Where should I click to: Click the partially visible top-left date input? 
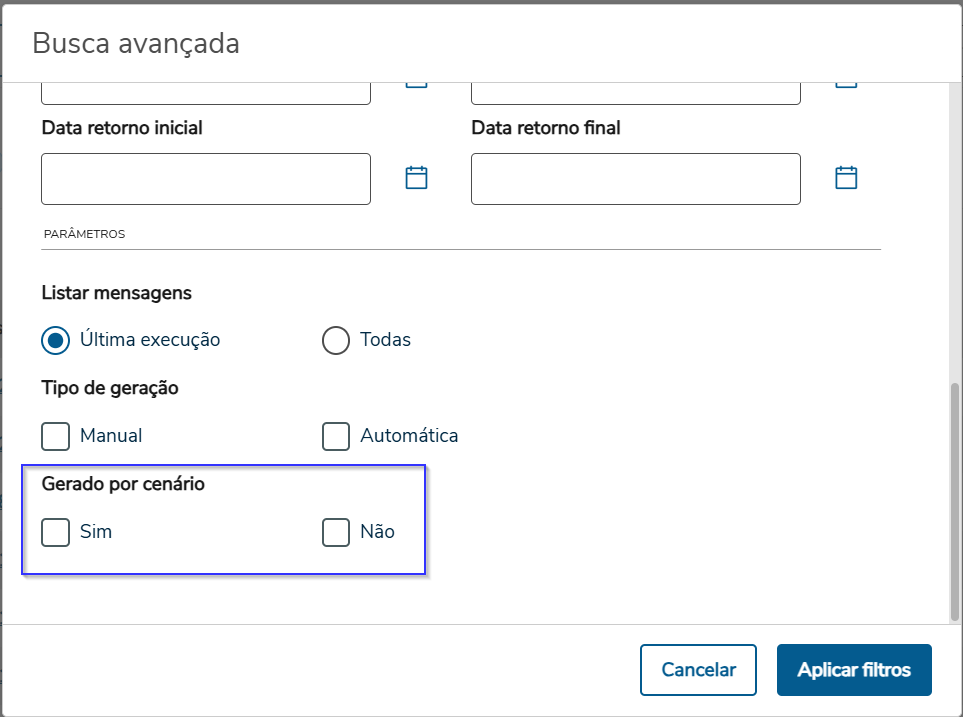pos(205,88)
